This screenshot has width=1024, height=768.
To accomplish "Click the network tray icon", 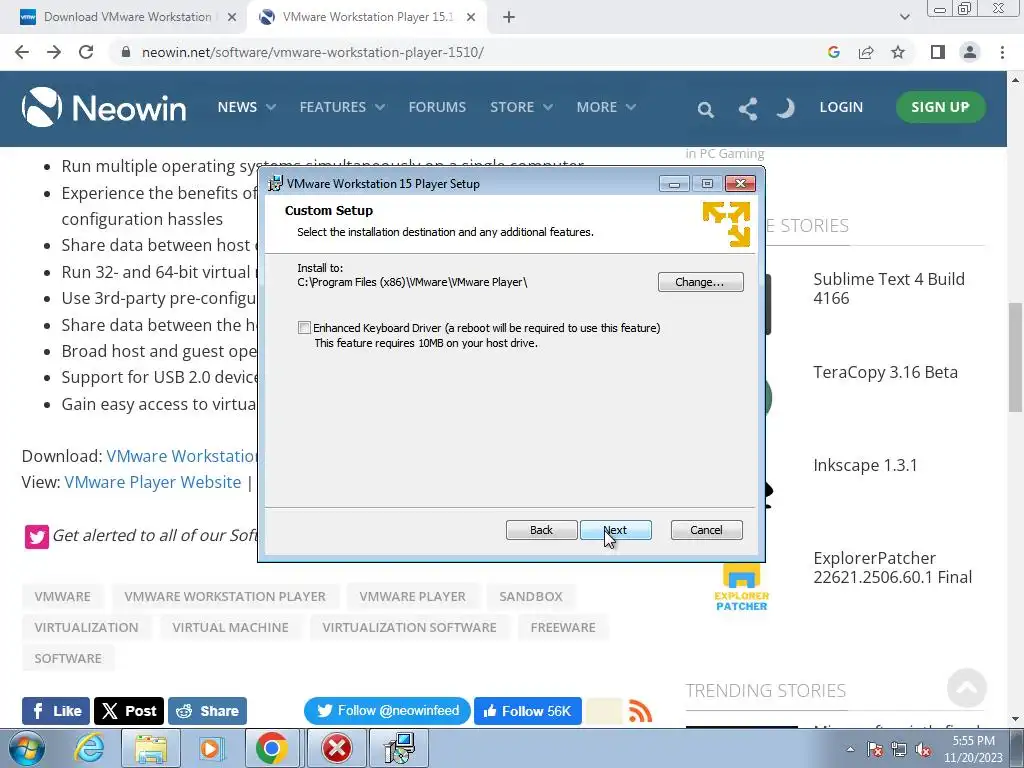I will [899, 750].
